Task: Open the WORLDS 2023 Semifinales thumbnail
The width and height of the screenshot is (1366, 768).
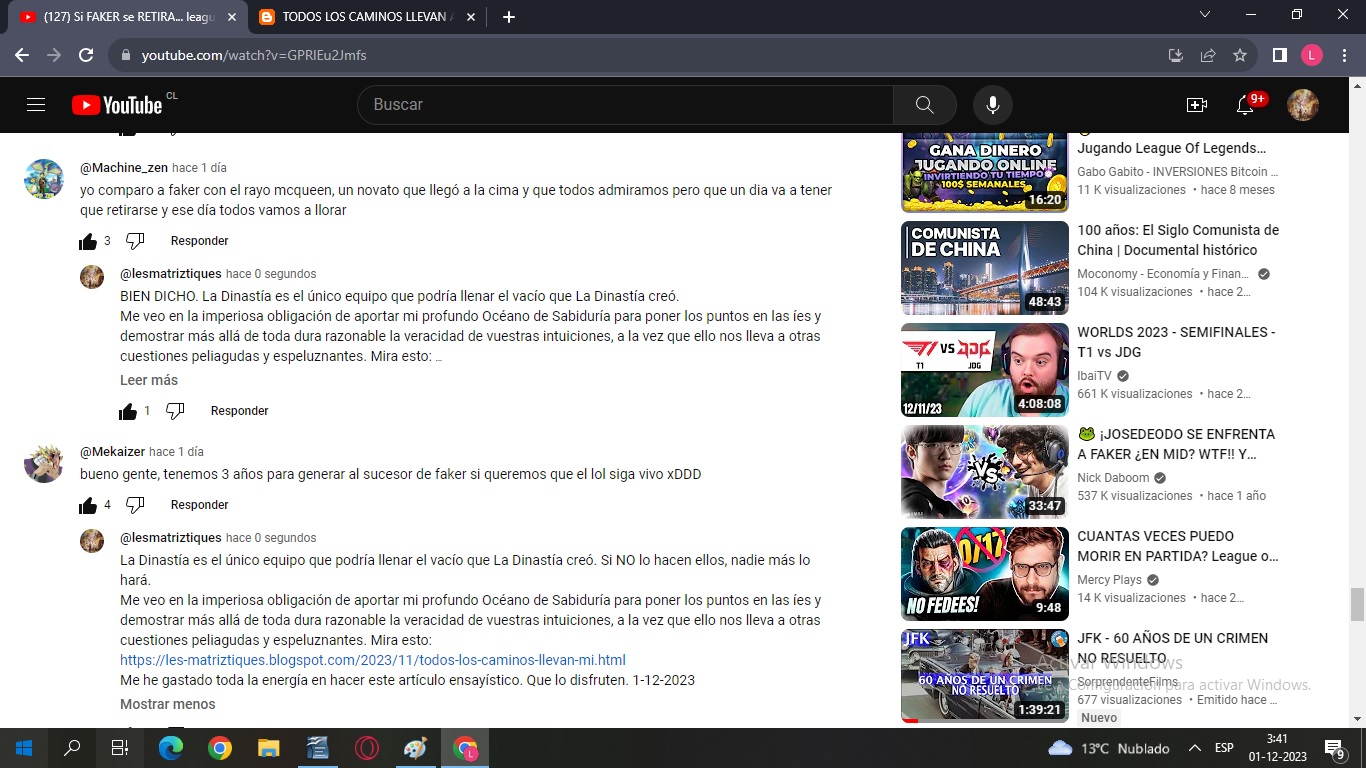Action: point(985,370)
